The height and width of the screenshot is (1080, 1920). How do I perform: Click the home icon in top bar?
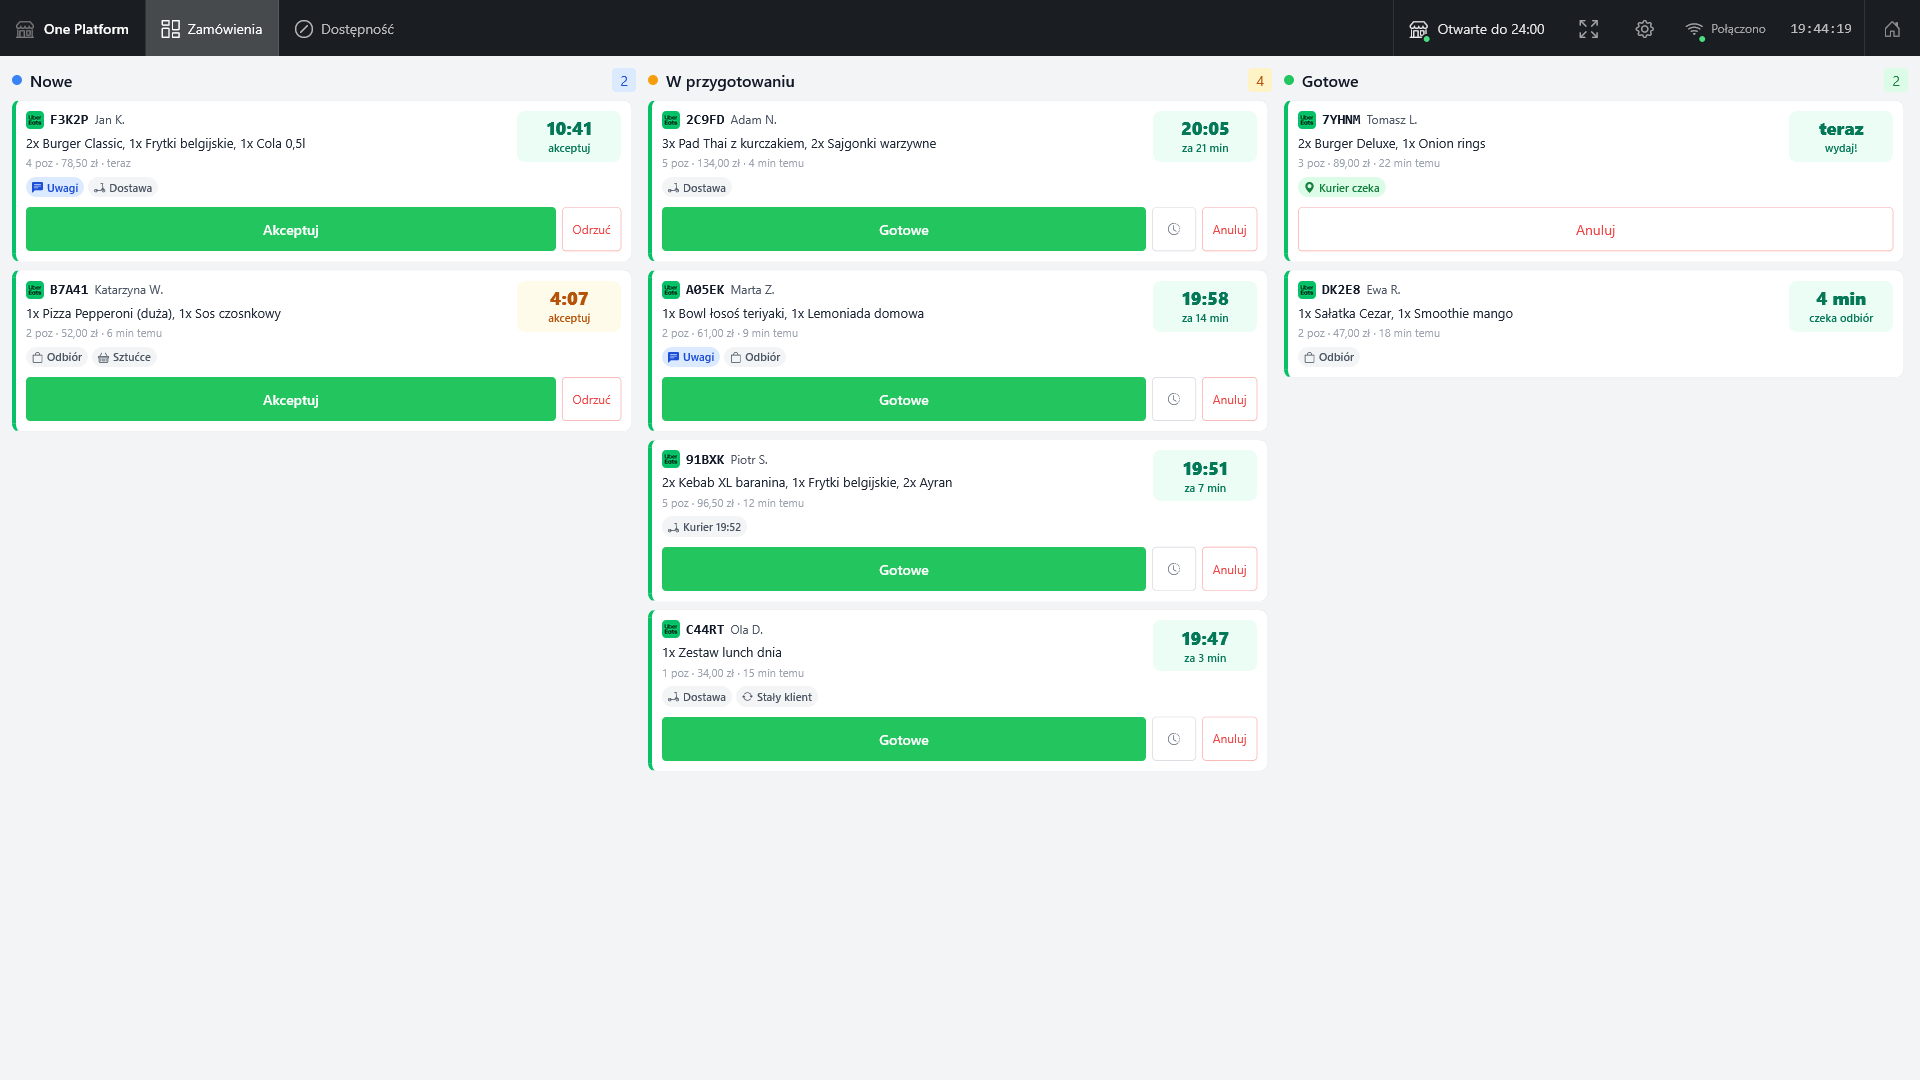1892,29
